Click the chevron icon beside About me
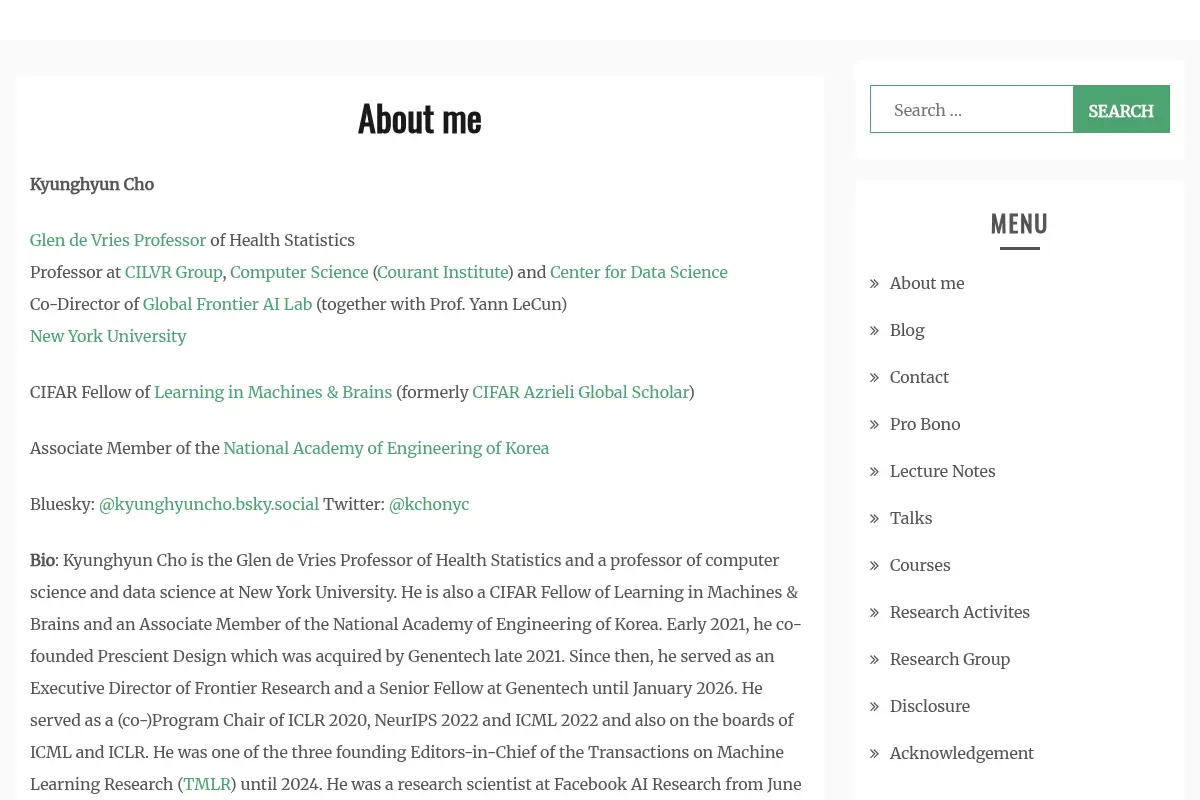The image size is (1200, 800). coord(875,284)
